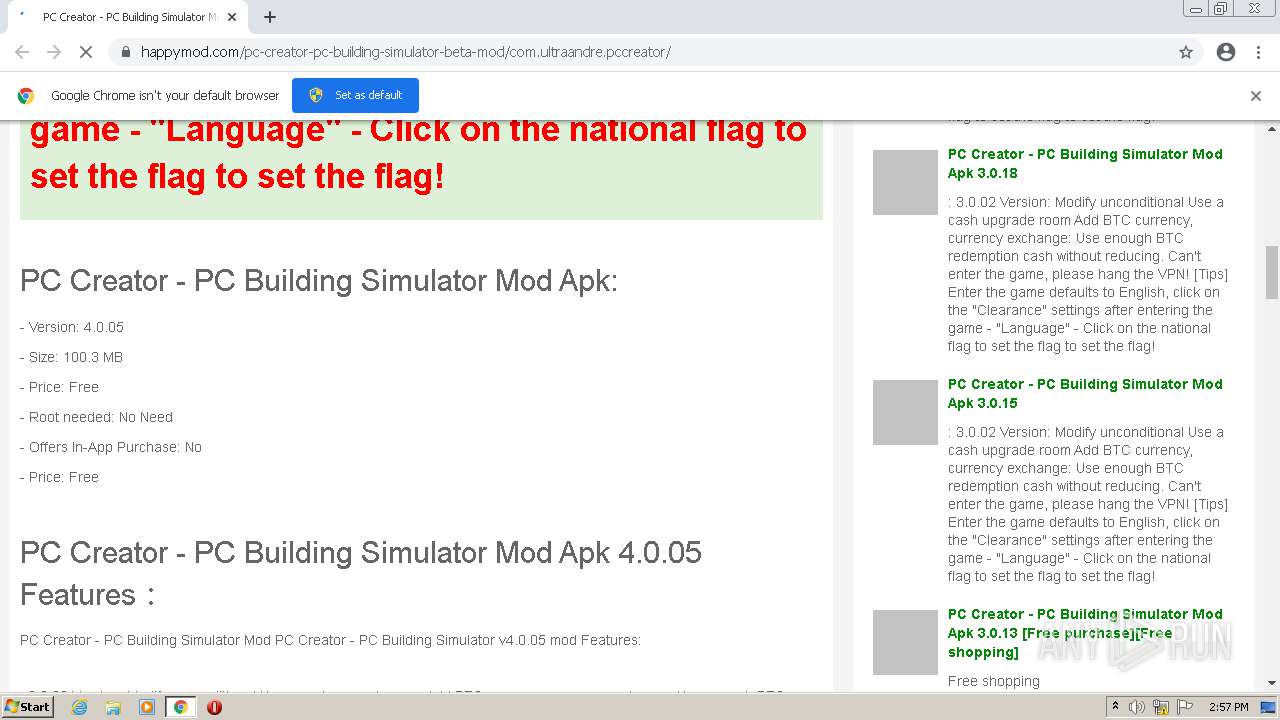Click the 'Free shopping' text in sidebar

[994, 681]
